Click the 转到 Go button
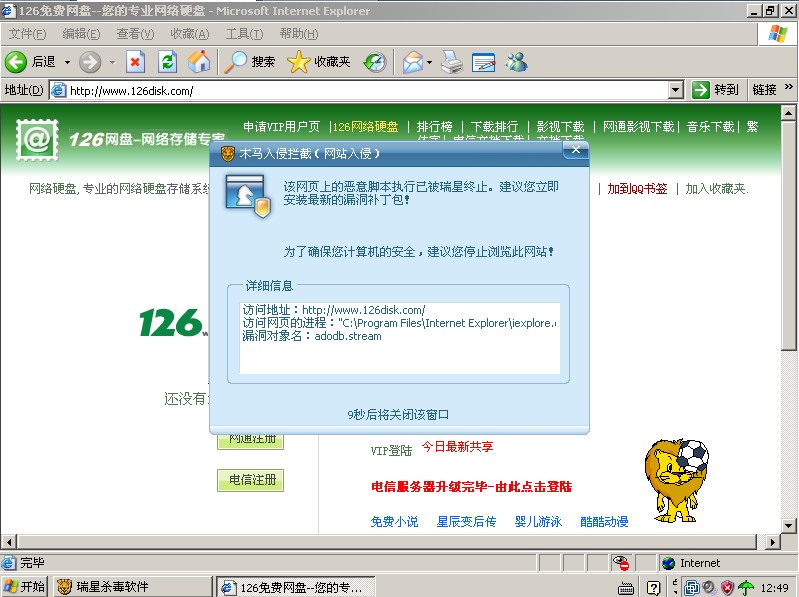 pyautogui.click(x=715, y=90)
